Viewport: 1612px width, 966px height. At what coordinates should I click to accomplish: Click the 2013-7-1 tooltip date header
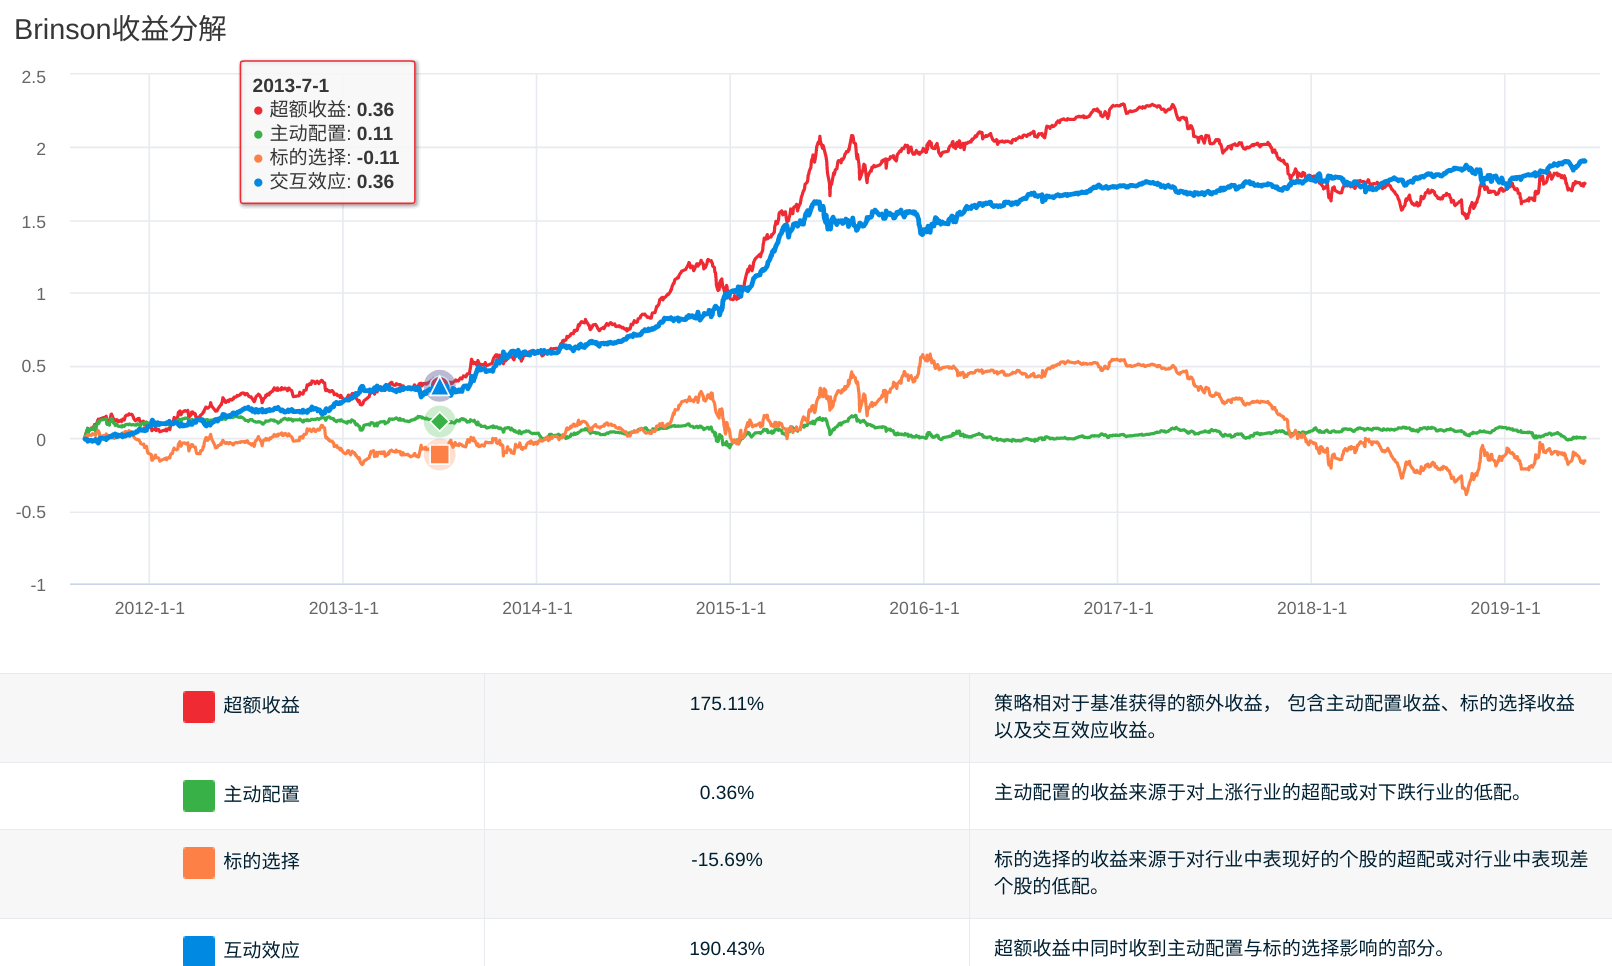[x=290, y=86]
